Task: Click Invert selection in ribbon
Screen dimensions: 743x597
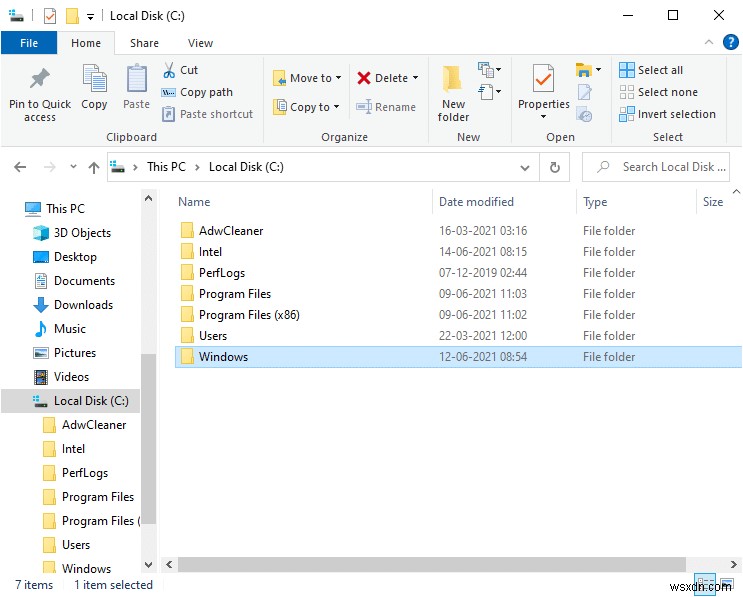Action: [x=667, y=114]
